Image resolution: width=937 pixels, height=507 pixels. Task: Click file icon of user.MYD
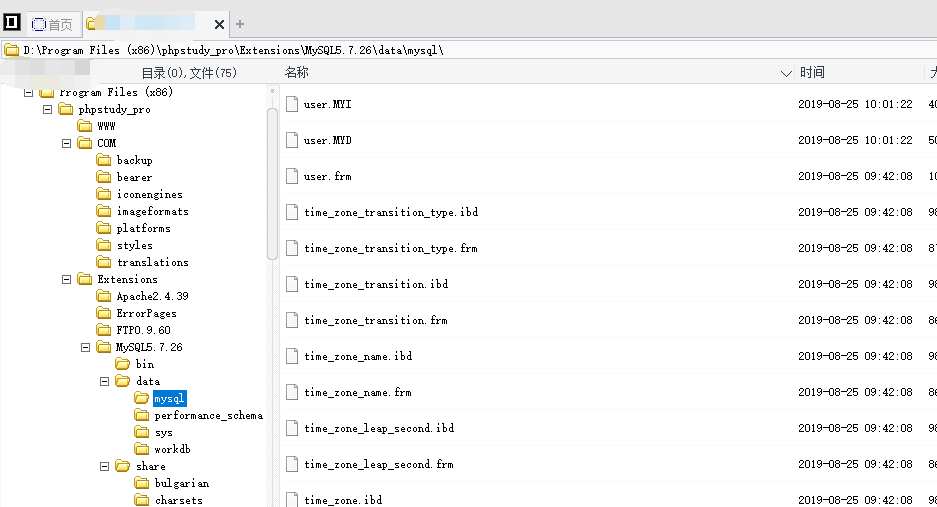292,140
